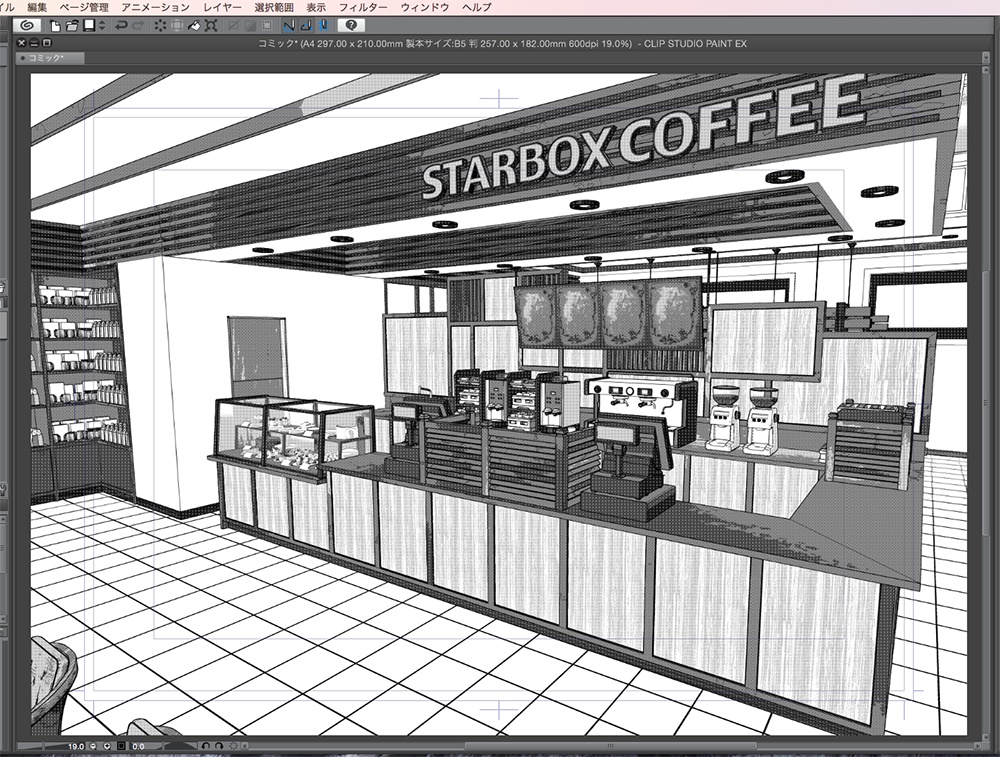Expand the save options stepper arrows
This screenshot has height=757, width=1000.
point(101,24)
